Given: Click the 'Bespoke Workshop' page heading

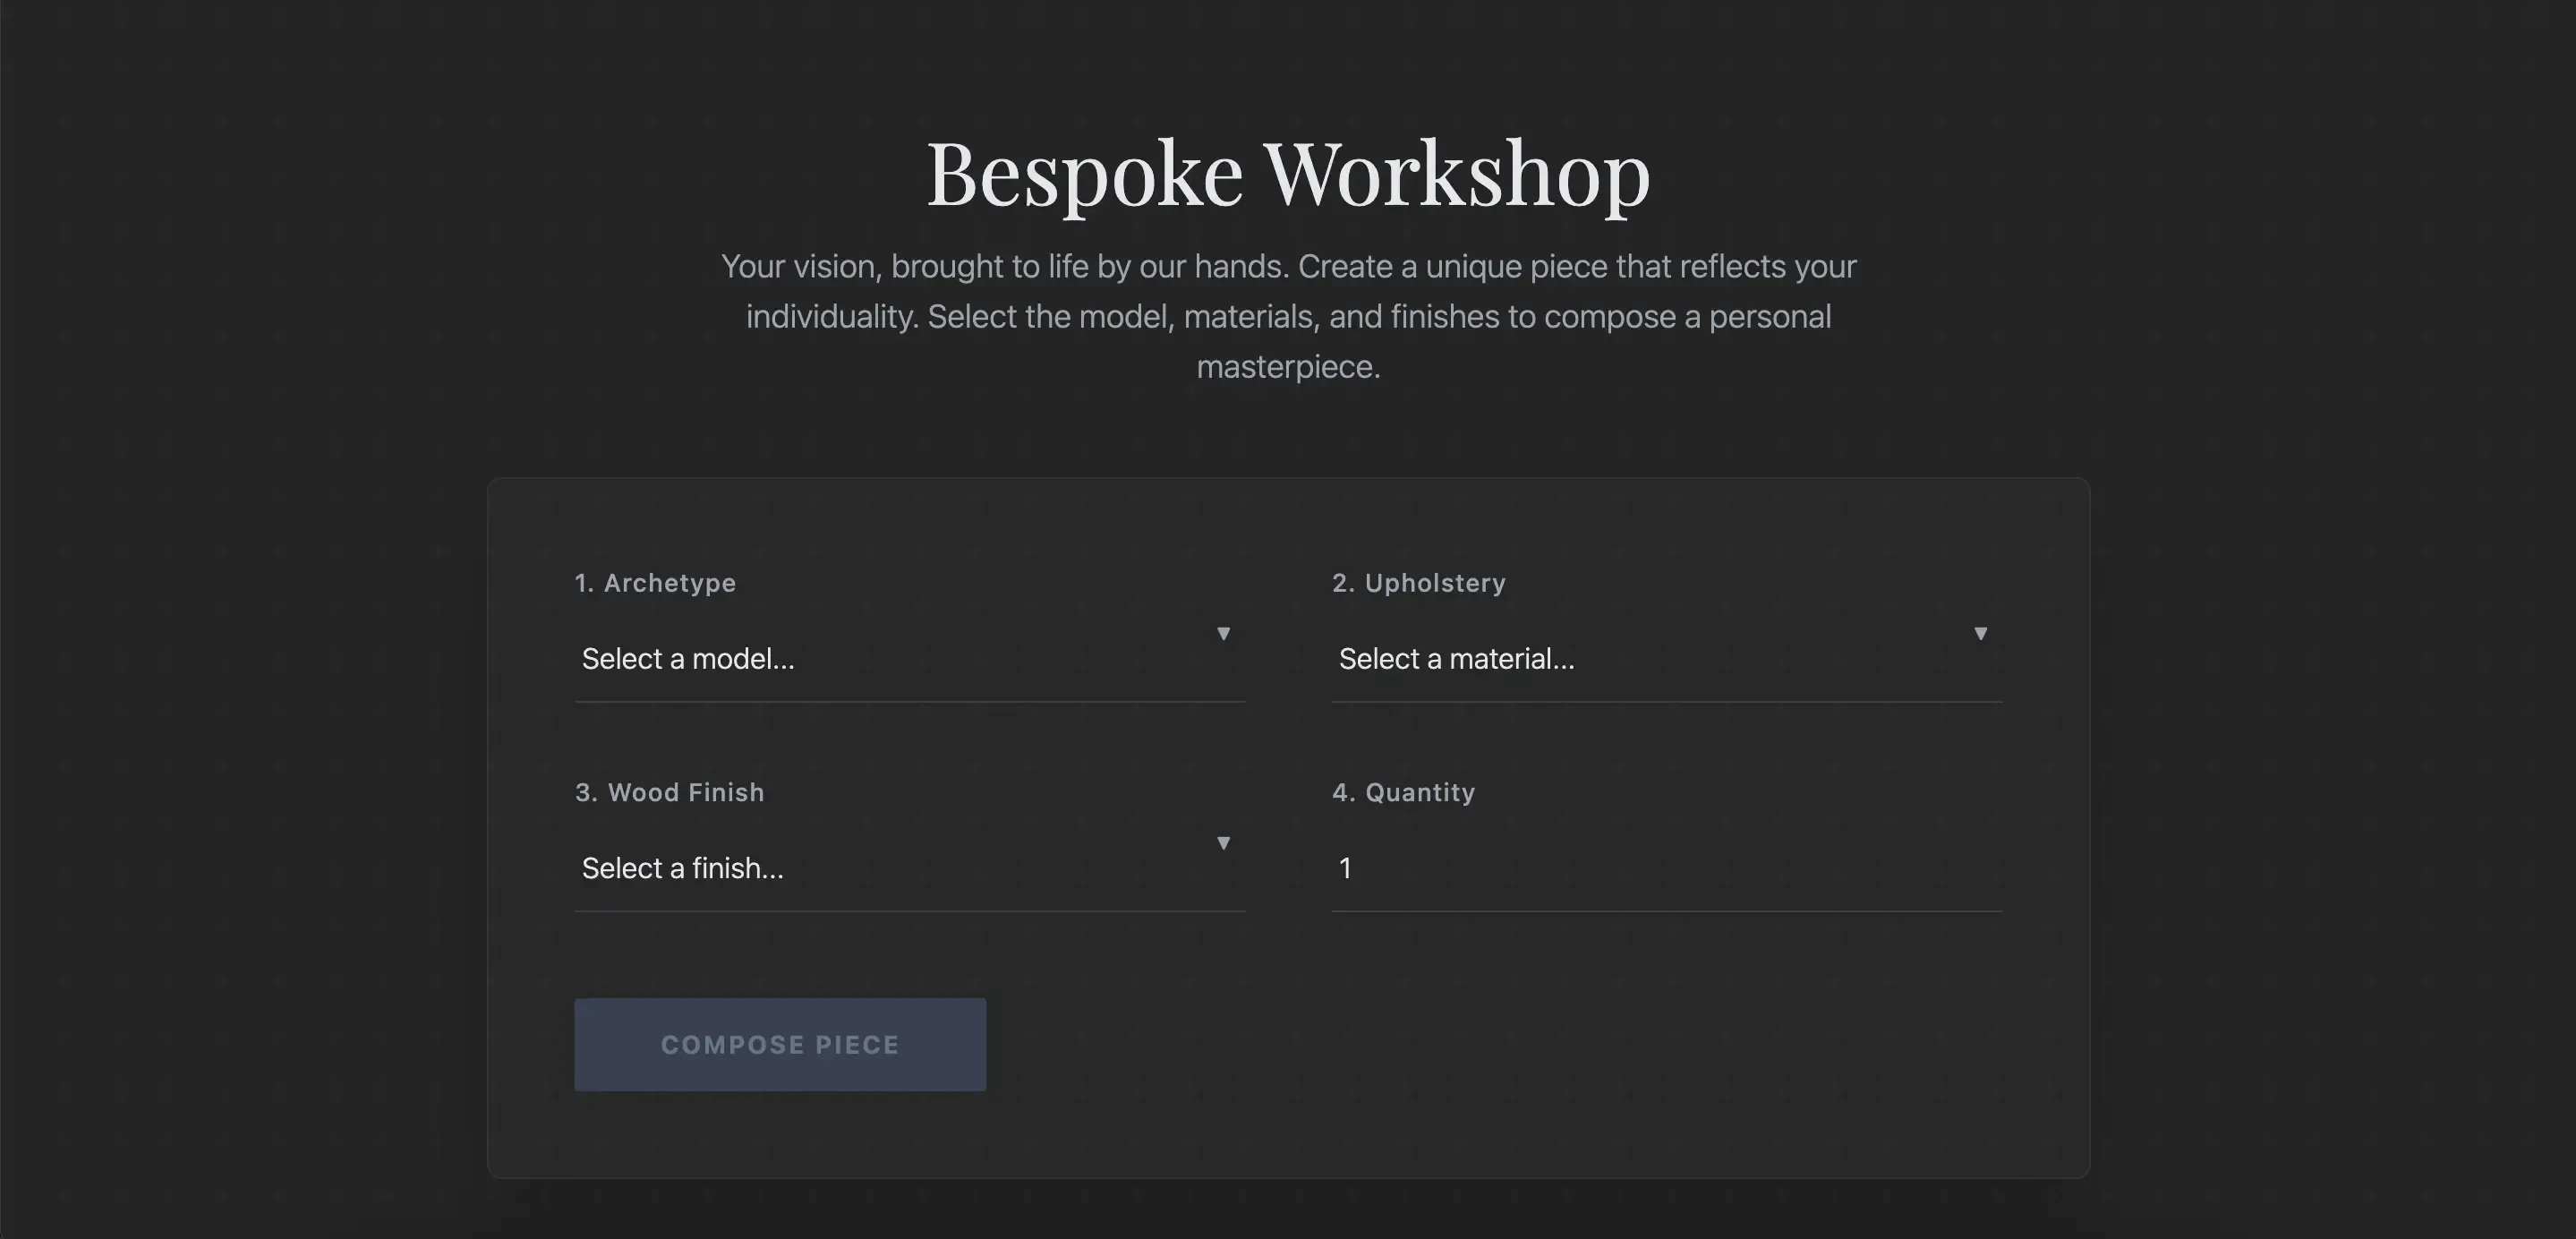Looking at the screenshot, I should click(1288, 175).
